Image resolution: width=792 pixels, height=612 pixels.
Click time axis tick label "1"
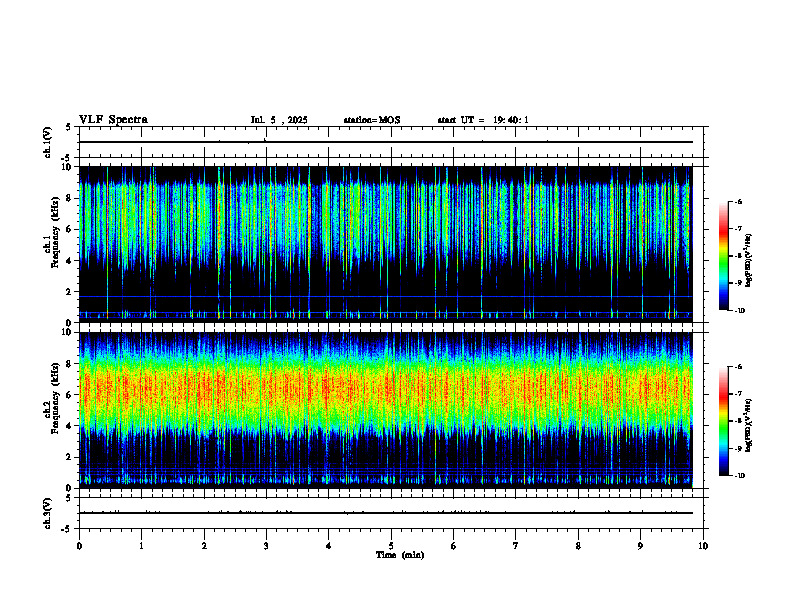click(141, 546)
